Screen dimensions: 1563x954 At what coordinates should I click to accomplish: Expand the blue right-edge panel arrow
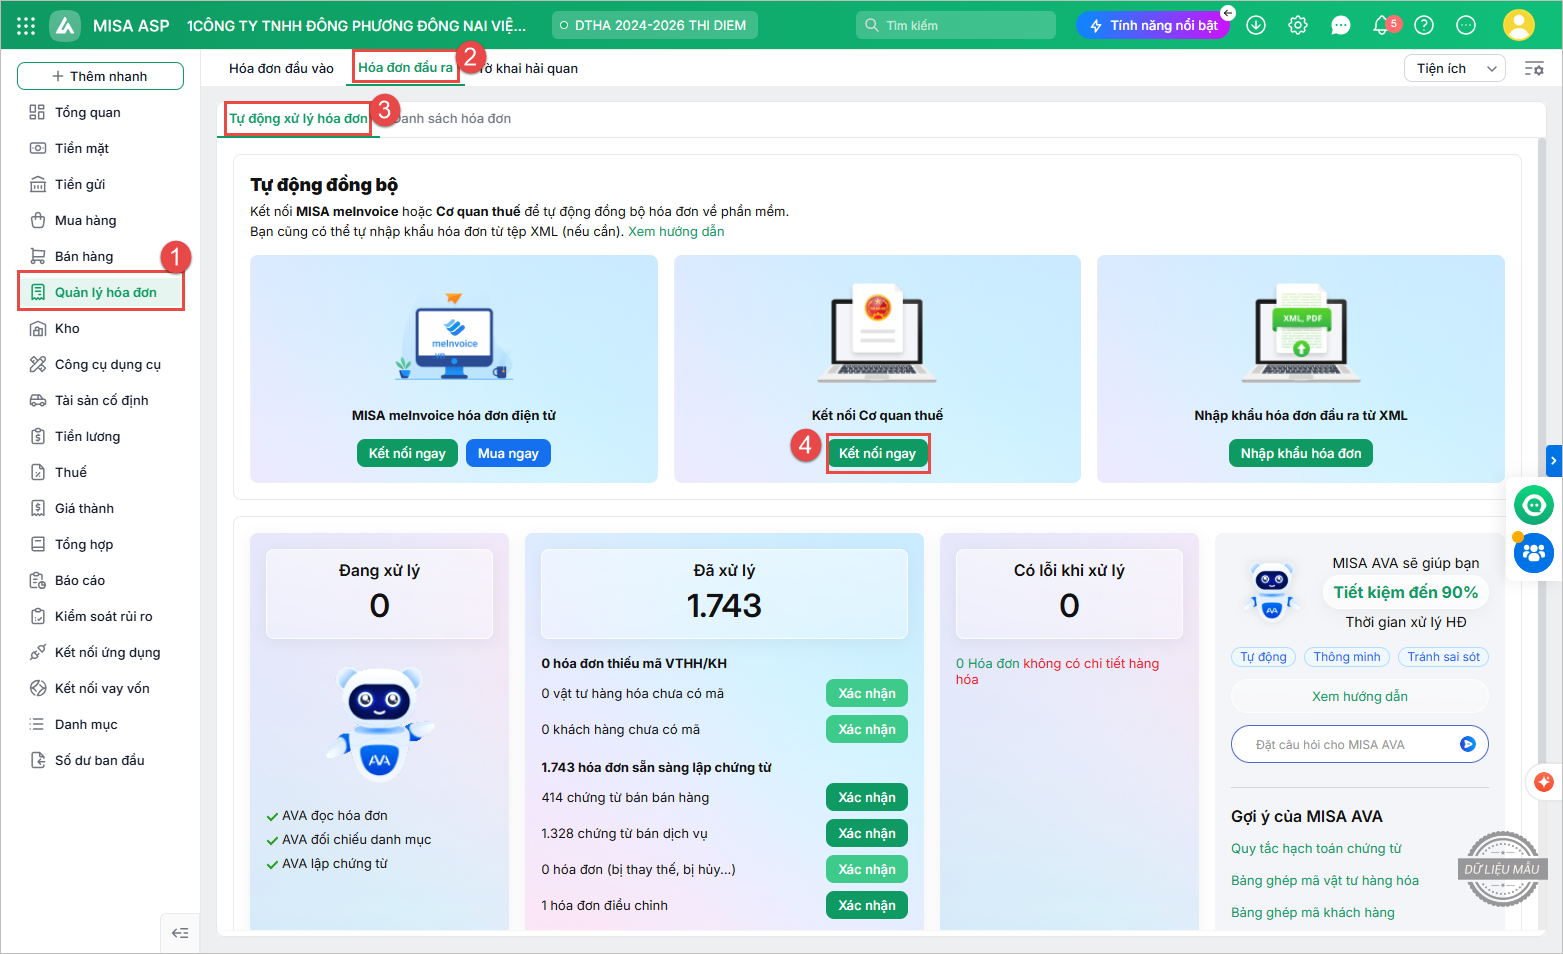click(x=1554, y=461)
